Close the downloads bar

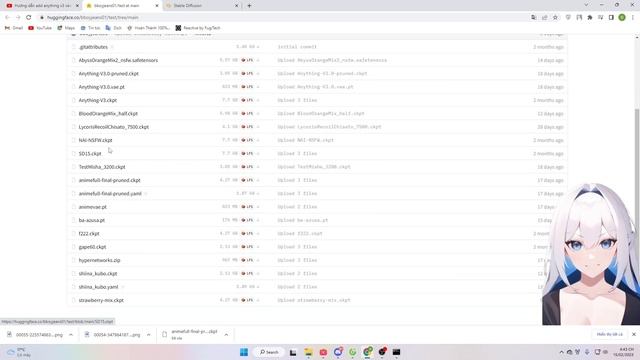click(634, 334)
